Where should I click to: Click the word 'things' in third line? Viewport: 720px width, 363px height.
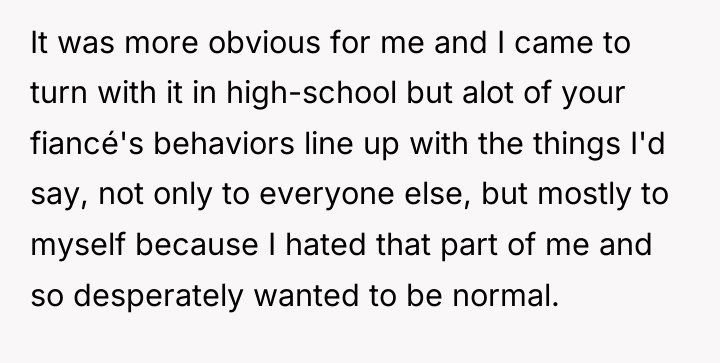pos(576,145)
